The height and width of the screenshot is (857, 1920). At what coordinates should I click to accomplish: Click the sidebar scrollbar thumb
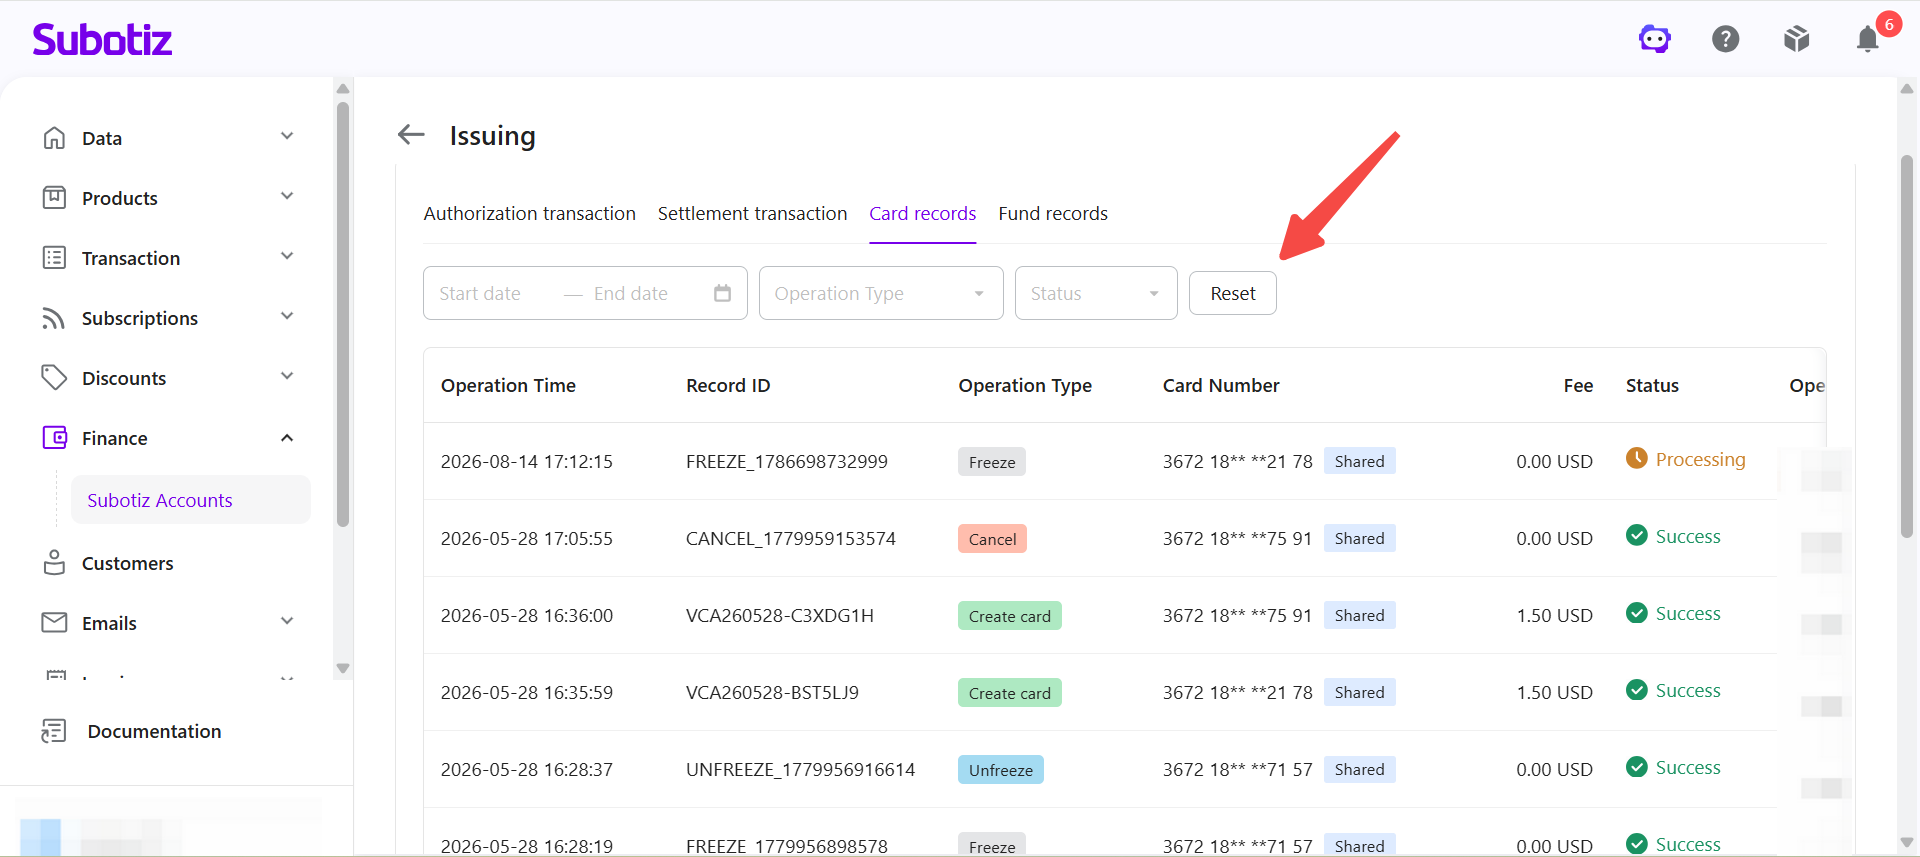(x=343, y=313)
